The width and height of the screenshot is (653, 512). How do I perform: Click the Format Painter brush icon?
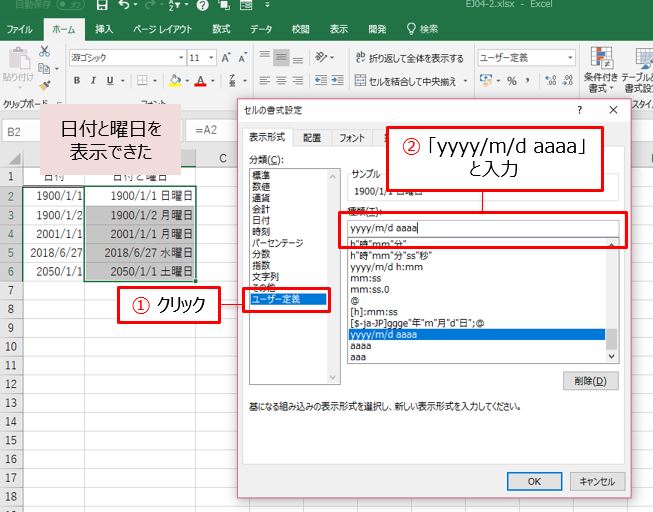coord(45,85)
